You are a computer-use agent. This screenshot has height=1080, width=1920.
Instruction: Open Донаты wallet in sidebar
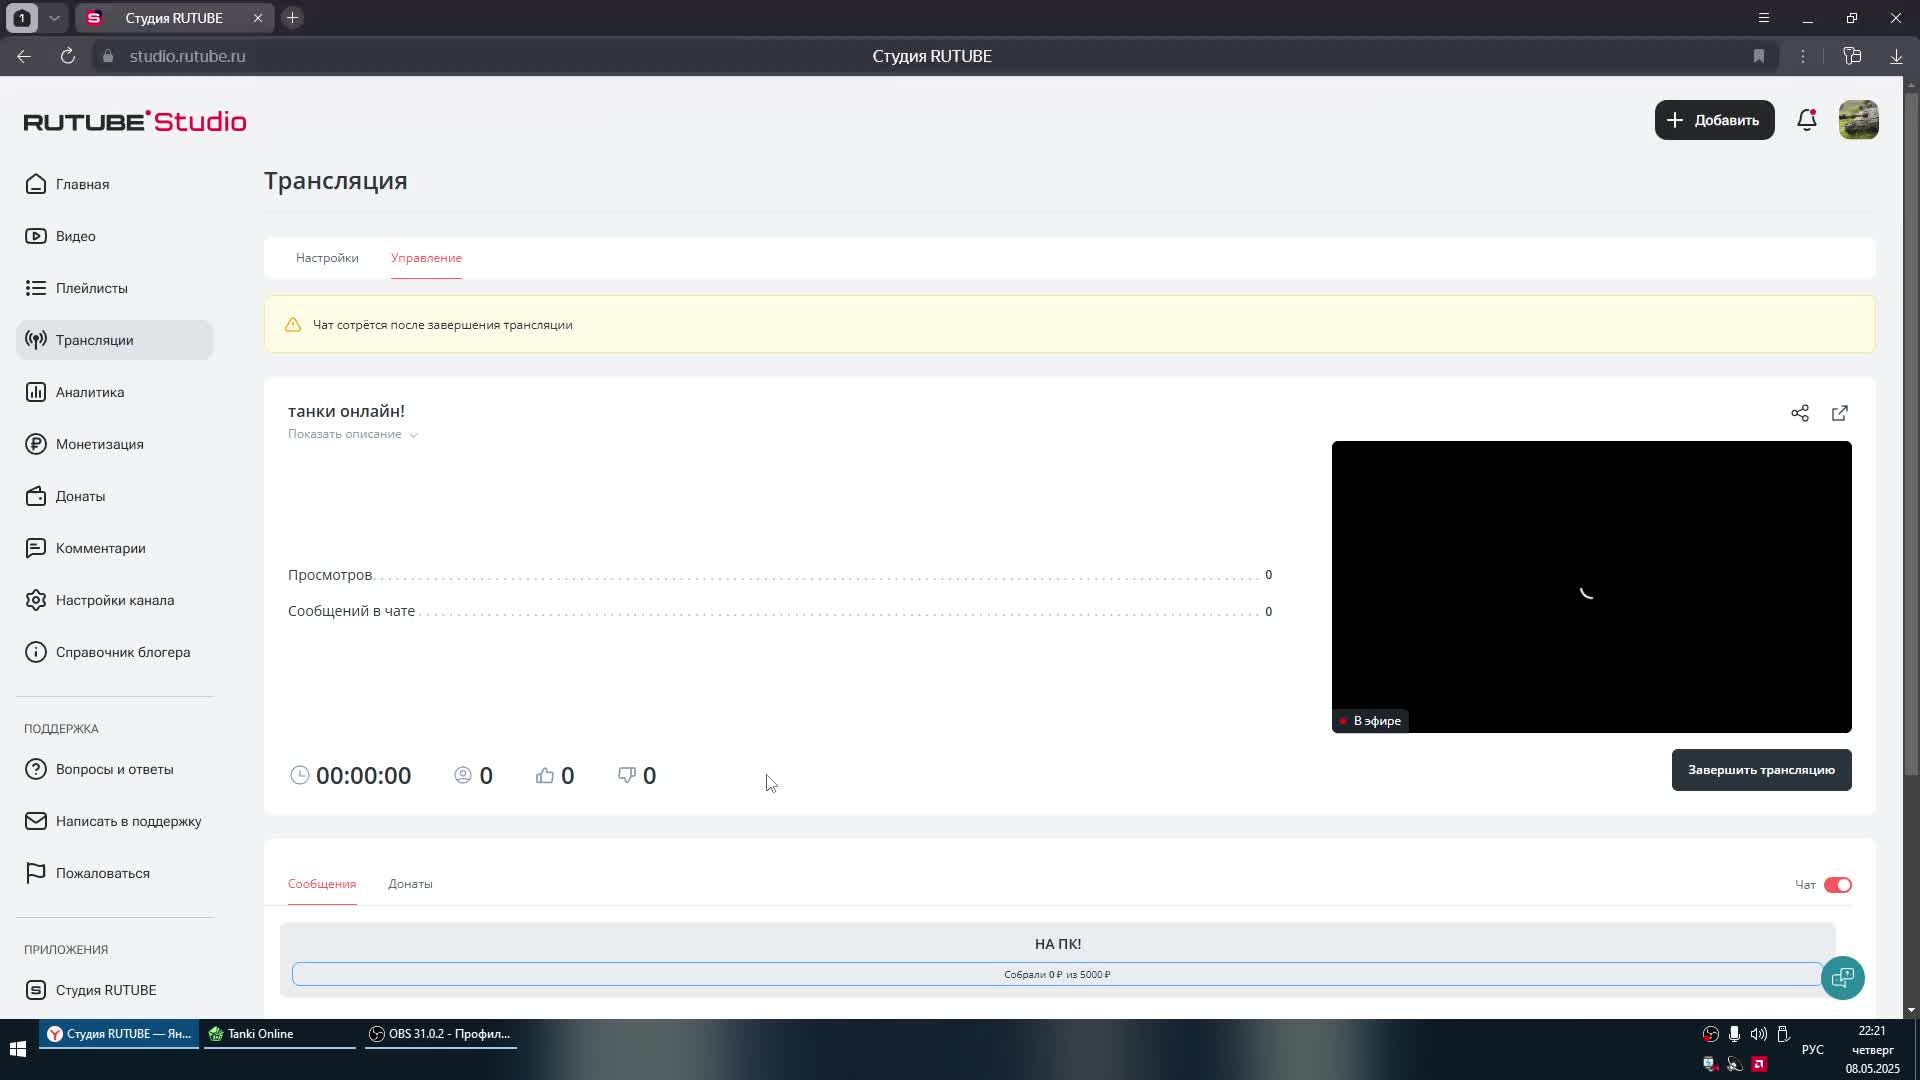coord(80,496)
